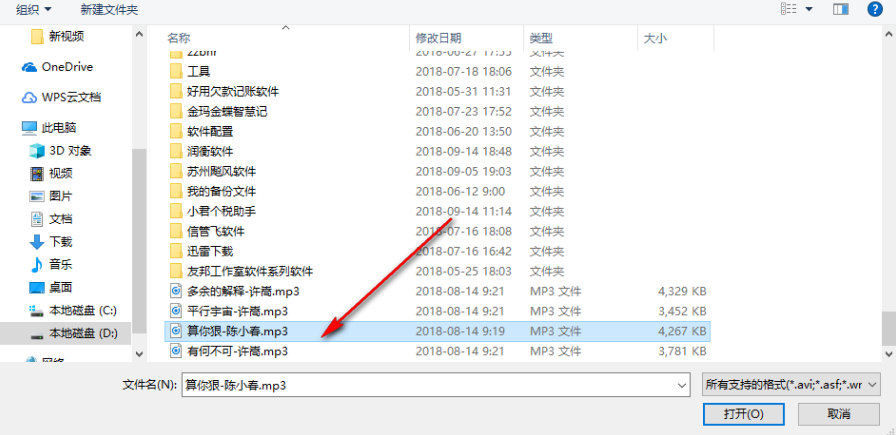Select the 工具 folder icon
Screen dimensions: 896x435
click(176, 71)
